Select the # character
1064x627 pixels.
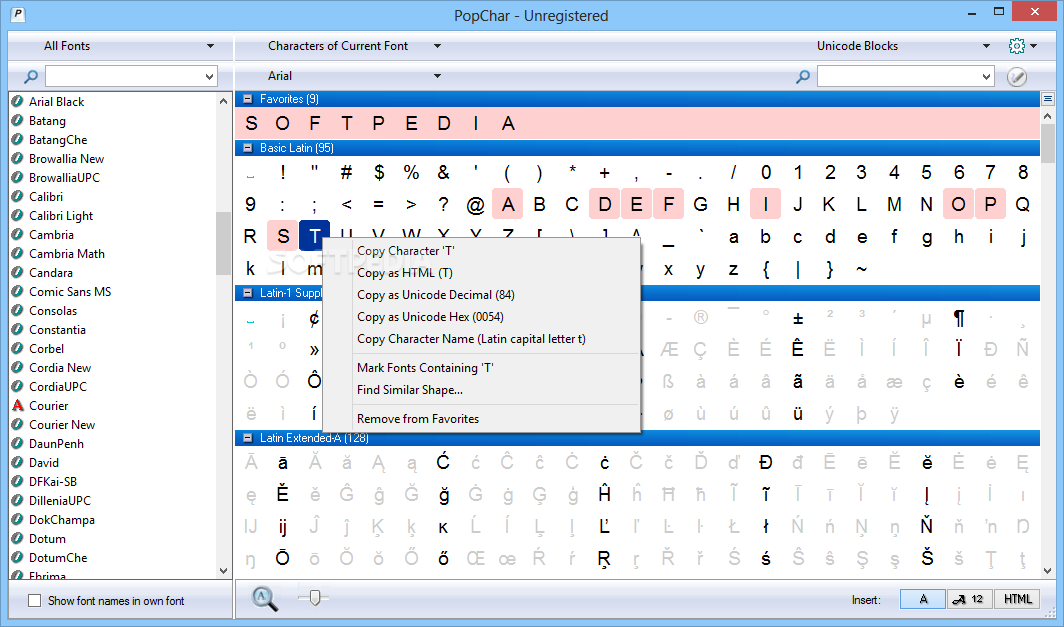point(346,172)
